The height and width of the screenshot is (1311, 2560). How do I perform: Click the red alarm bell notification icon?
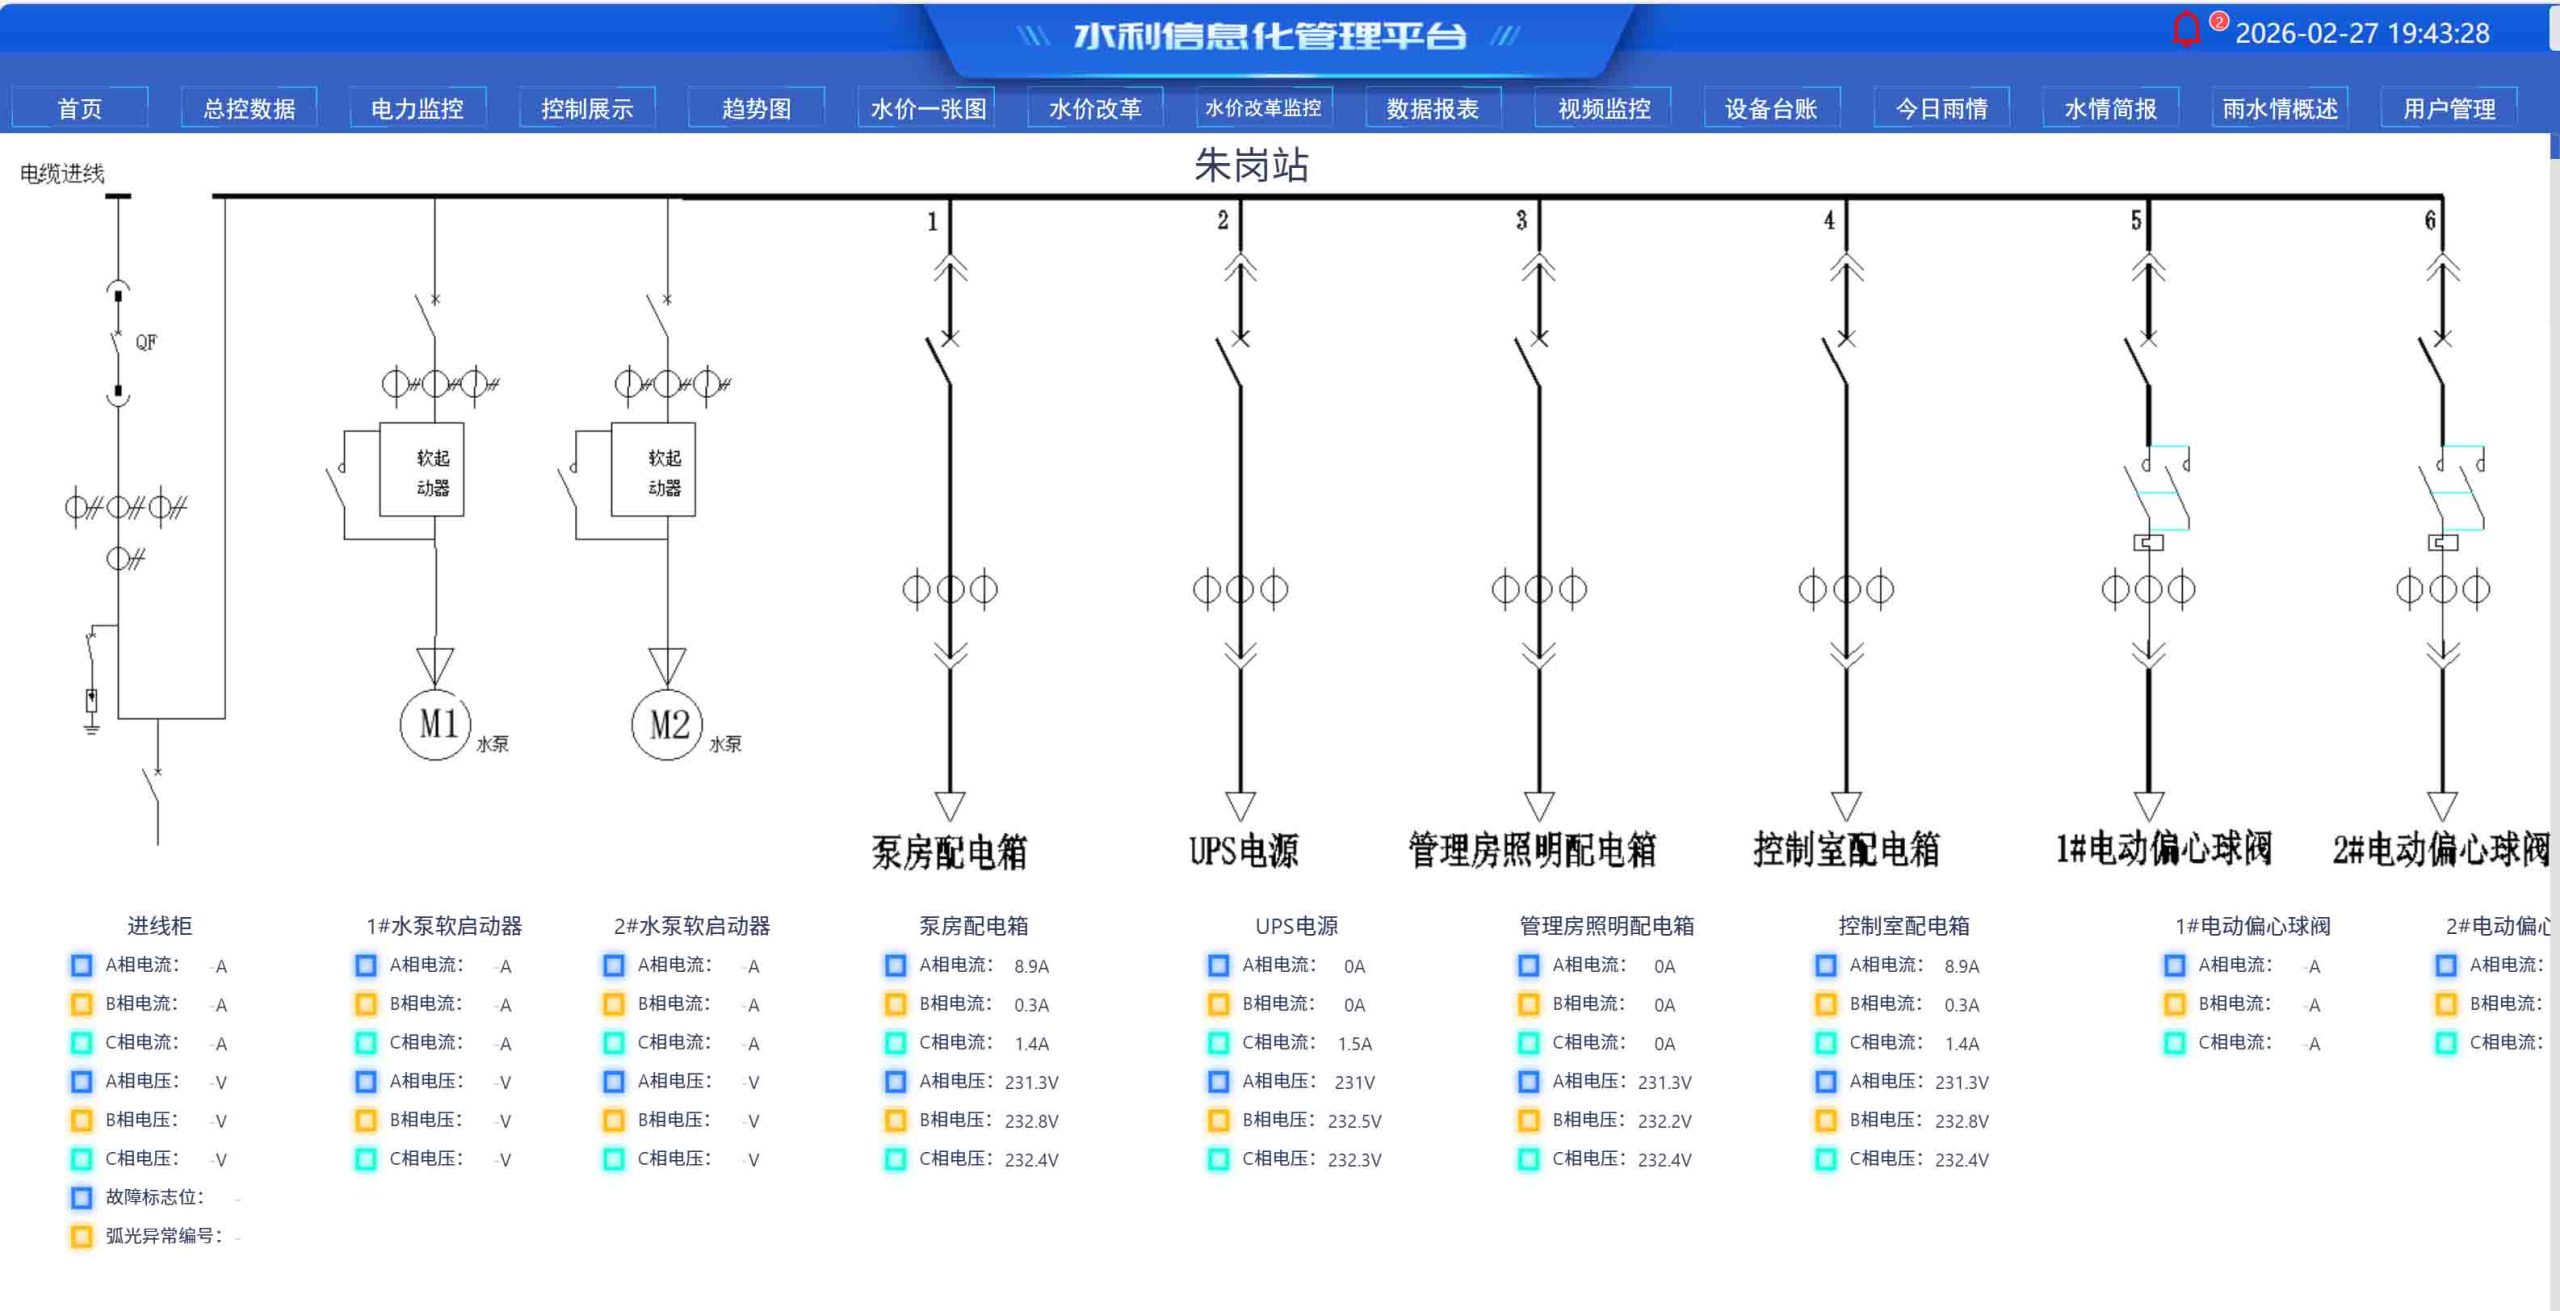(x=2186, y=30)
